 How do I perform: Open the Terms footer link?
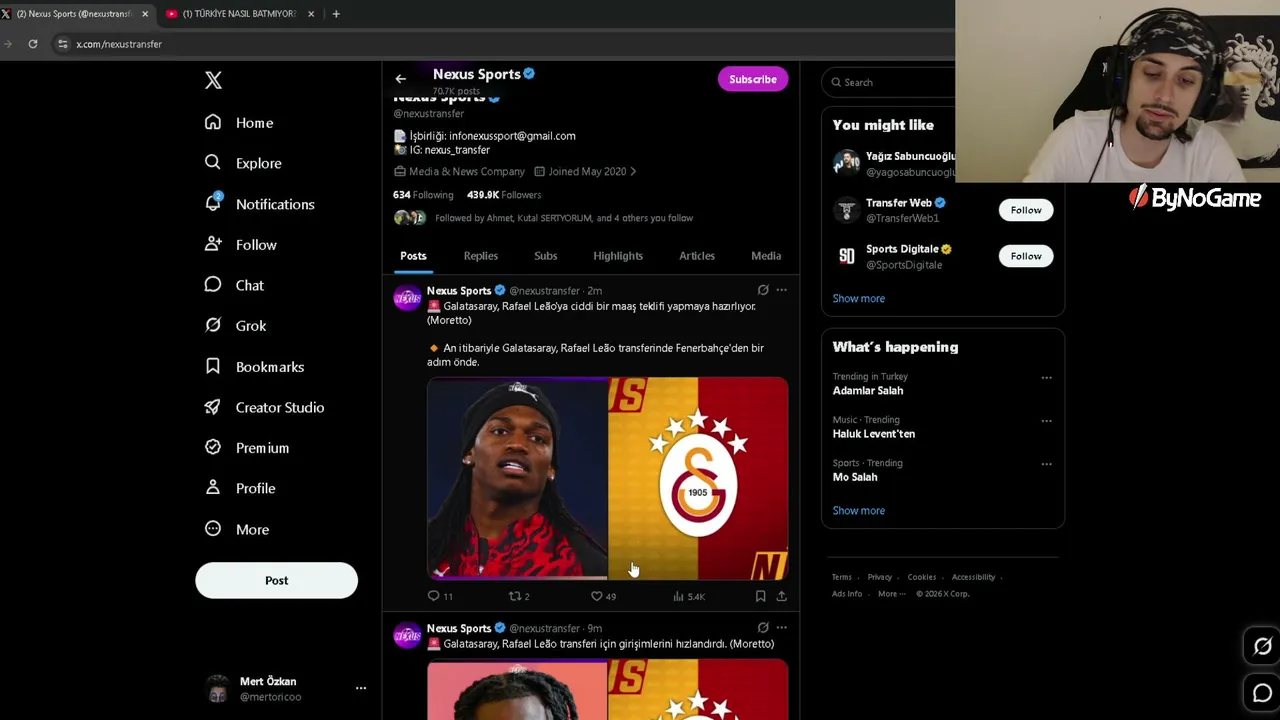(842, 577)
